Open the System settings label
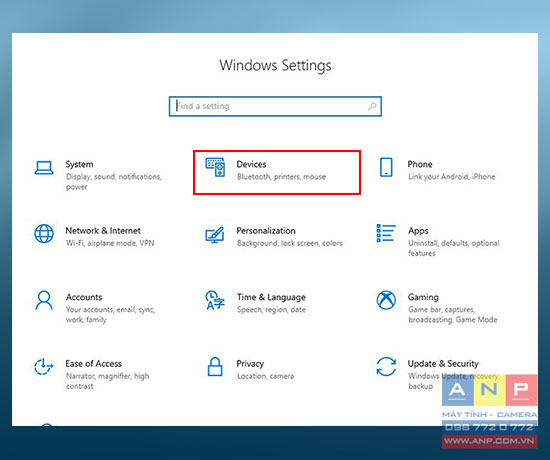The height and width of the screenshot is (460, 550). [x=79, y=164]
